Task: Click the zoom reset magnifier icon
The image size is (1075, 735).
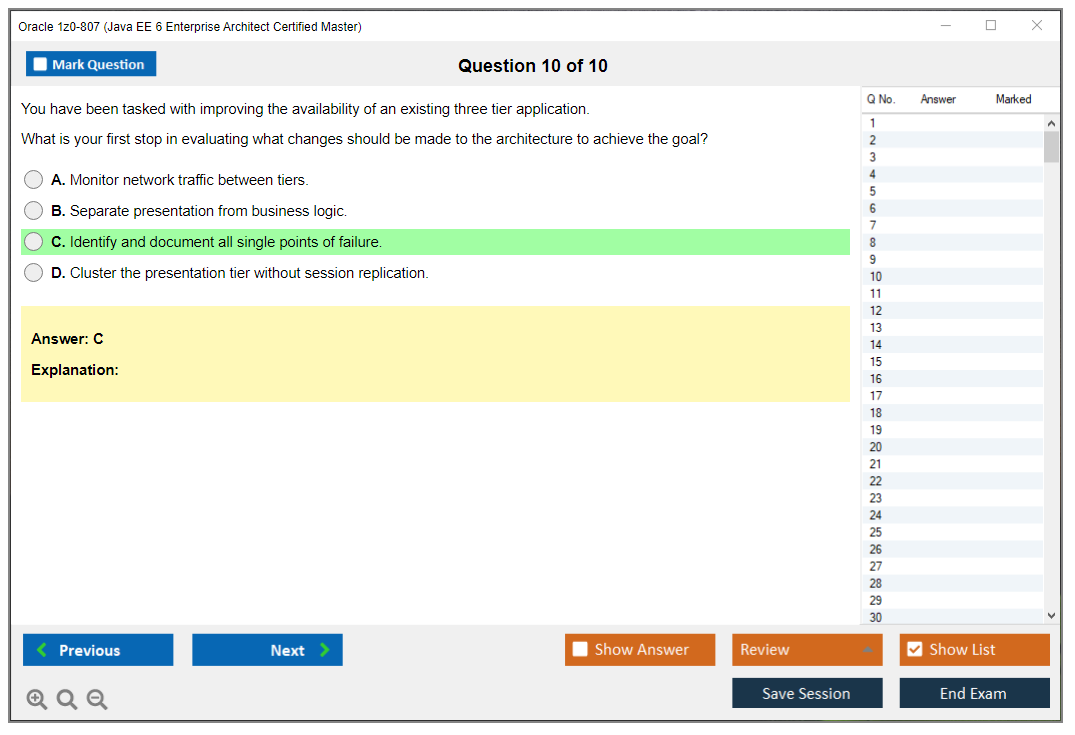Action: pyautogui.click(x=67, y=700)
